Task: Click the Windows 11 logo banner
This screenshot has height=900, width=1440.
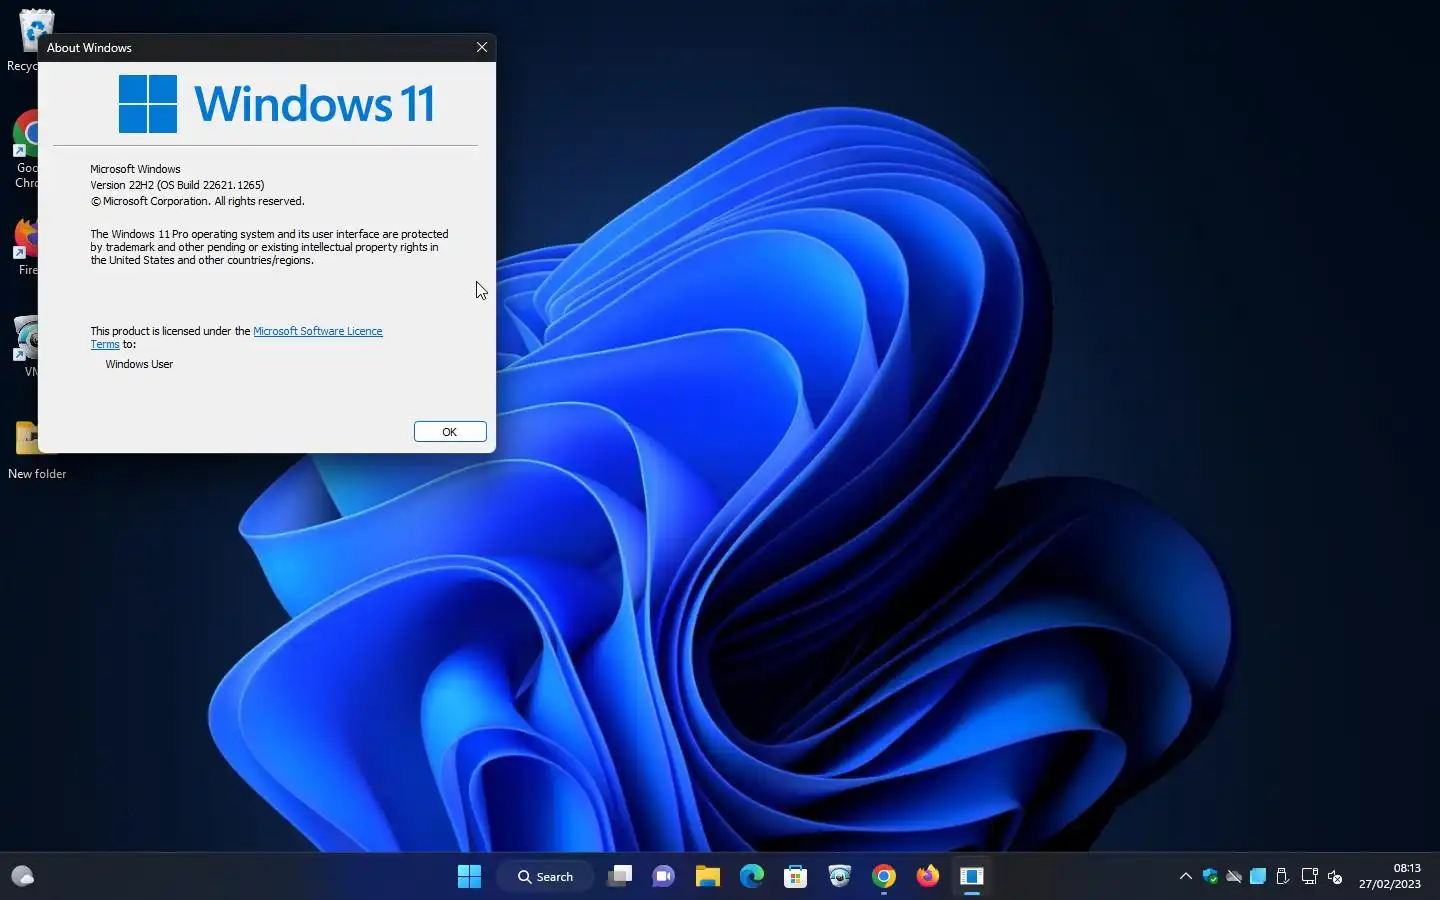Action: coord(277,104)
